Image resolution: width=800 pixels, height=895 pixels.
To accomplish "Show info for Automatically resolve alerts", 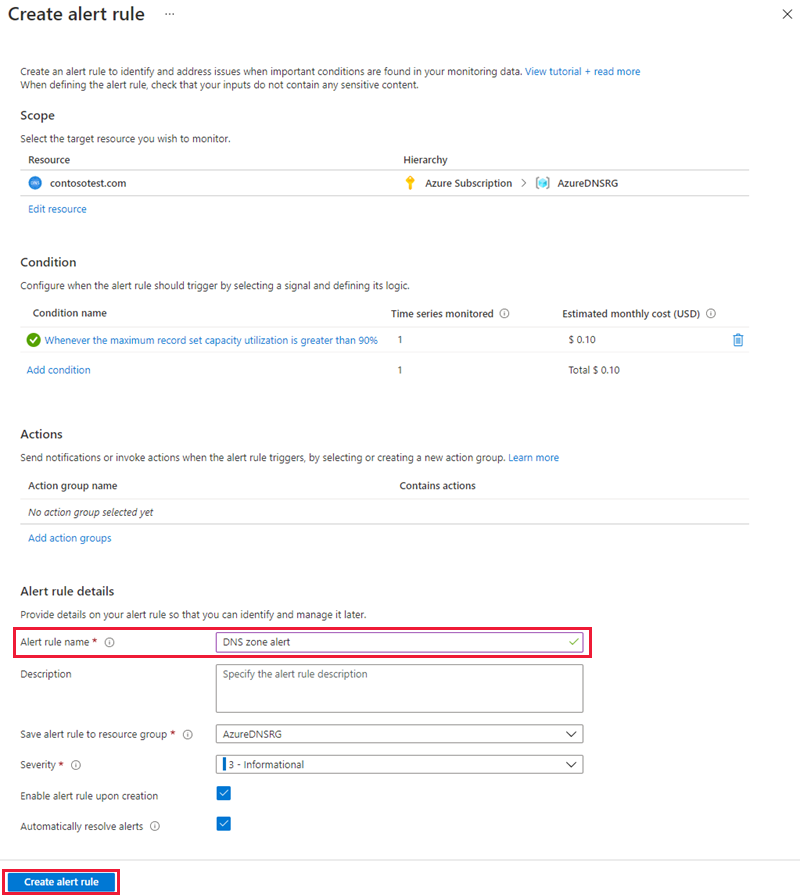I will tap(155, 827).
